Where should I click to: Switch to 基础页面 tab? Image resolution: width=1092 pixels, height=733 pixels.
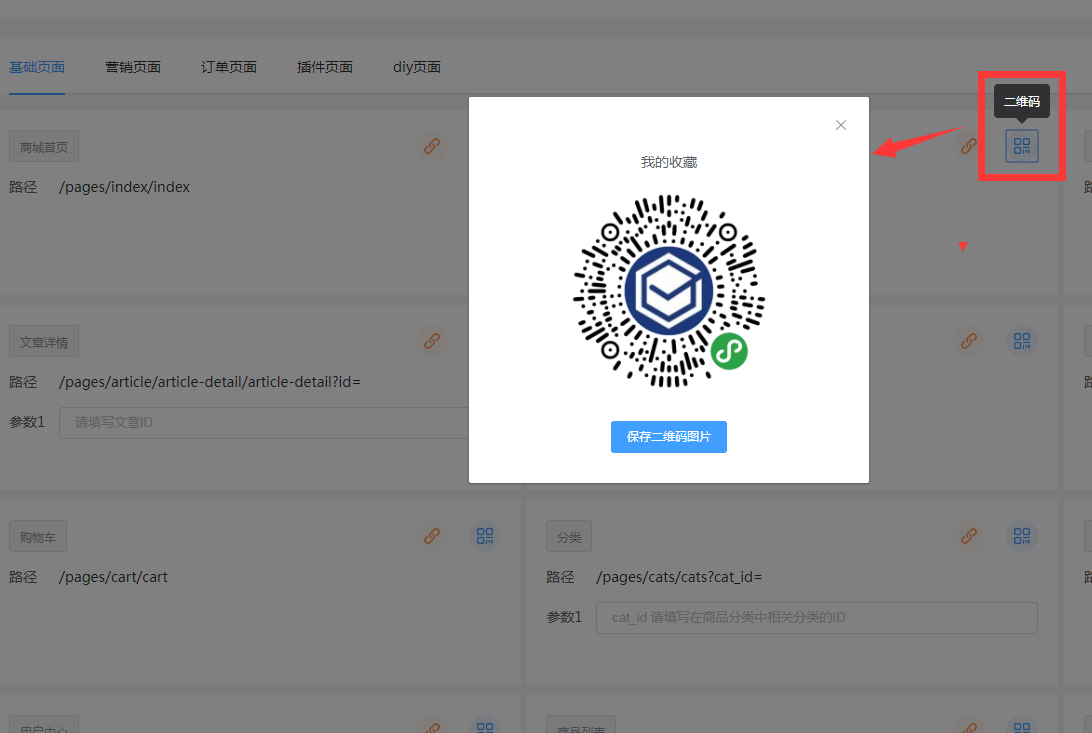[x=37, y=68]
